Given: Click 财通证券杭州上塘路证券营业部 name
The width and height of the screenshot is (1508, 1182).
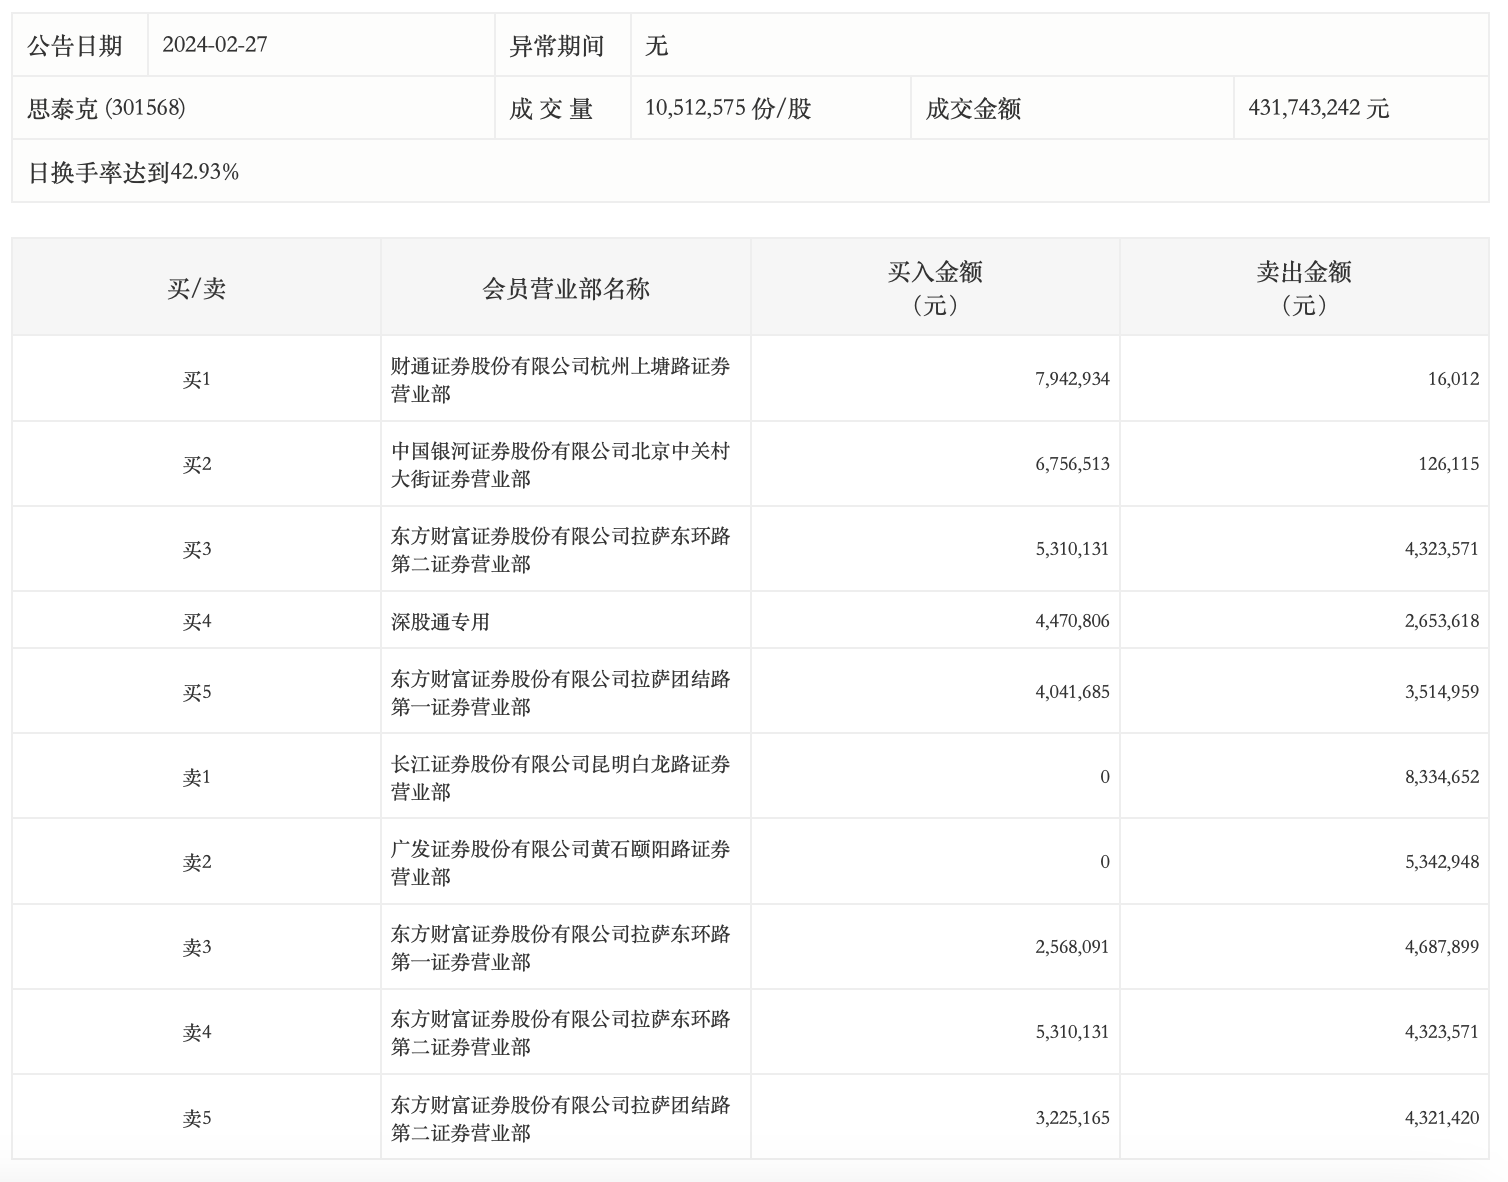Looking at the screenshot, I should pyautogui.click(x=561, y=380).
